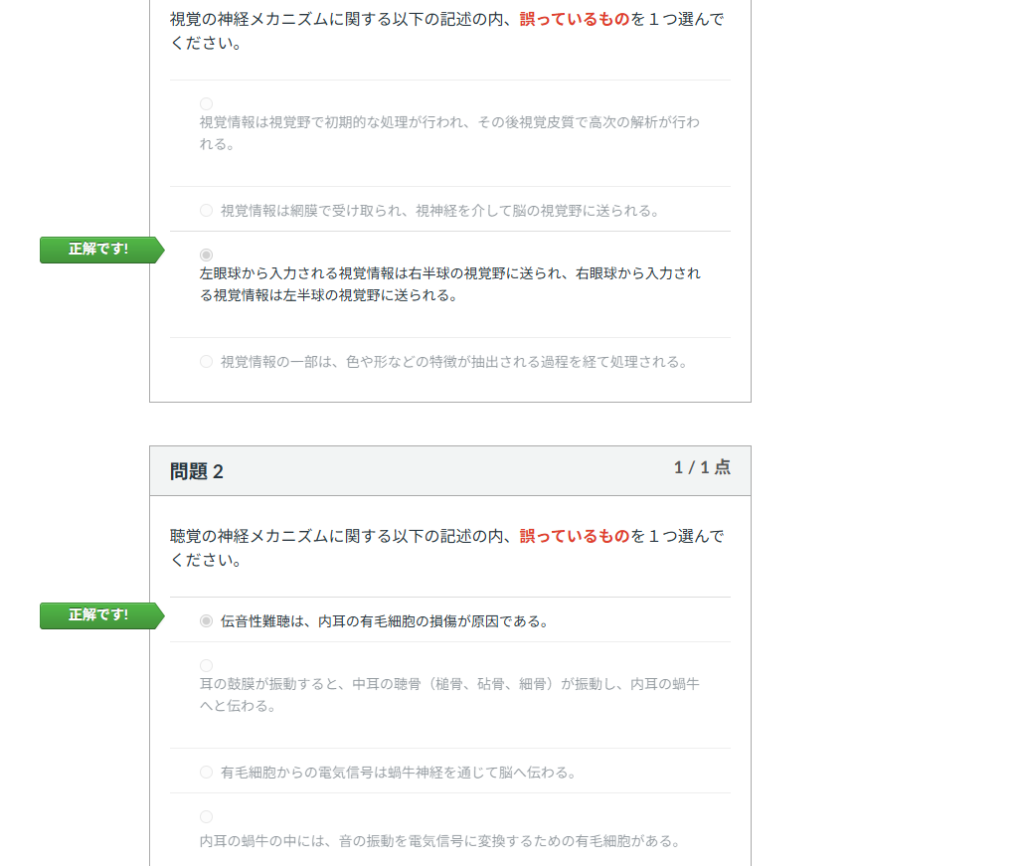Click selected radio for '伝音性難聴は' answer
The image size is (1024, 866).
[x=206, y=621]
